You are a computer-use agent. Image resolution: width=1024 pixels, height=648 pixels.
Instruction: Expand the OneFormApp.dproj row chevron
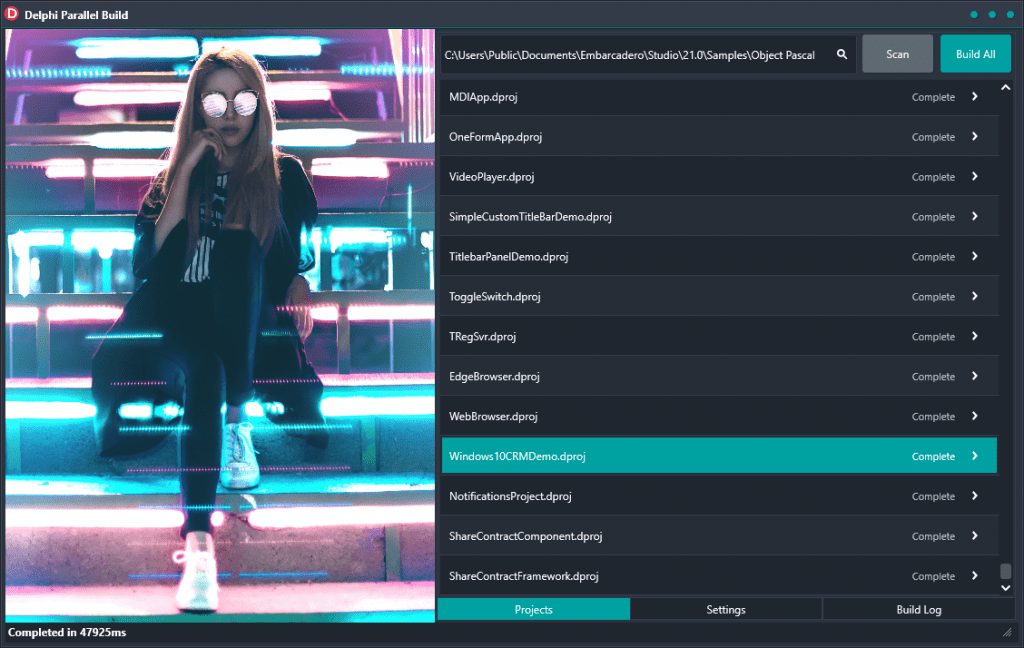pos(974,137)
